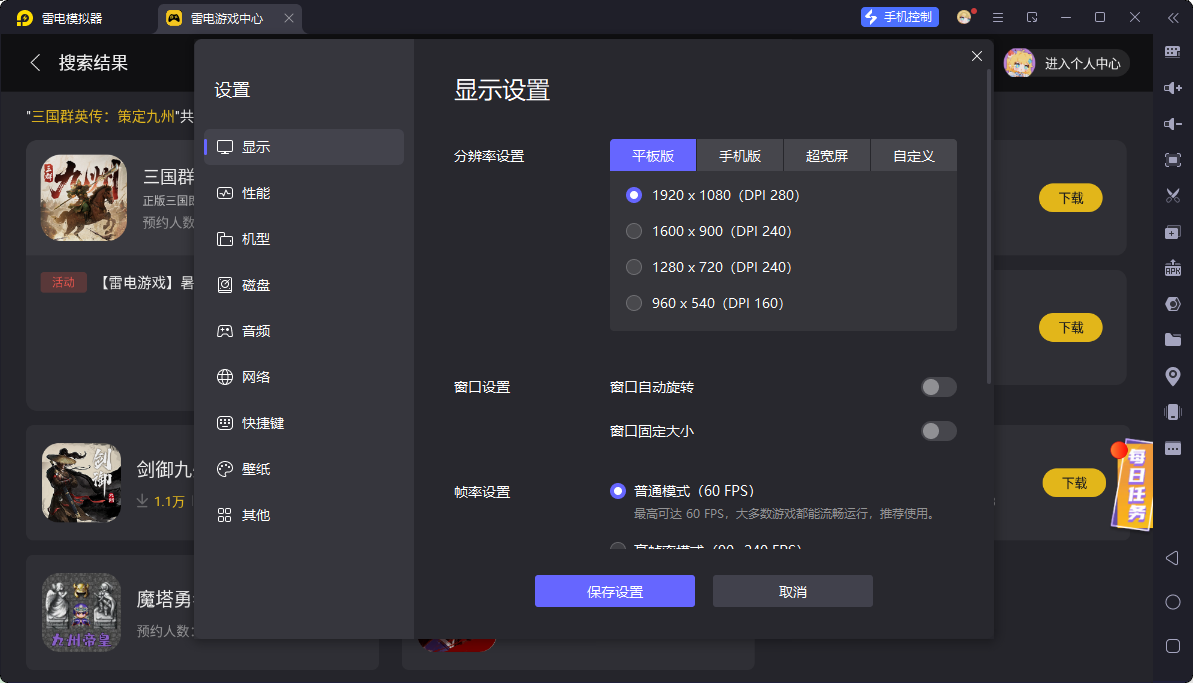The image size is (1193, 683).
Task: Close the 雷电游戏中心 tab
Action: coord(288,18)
